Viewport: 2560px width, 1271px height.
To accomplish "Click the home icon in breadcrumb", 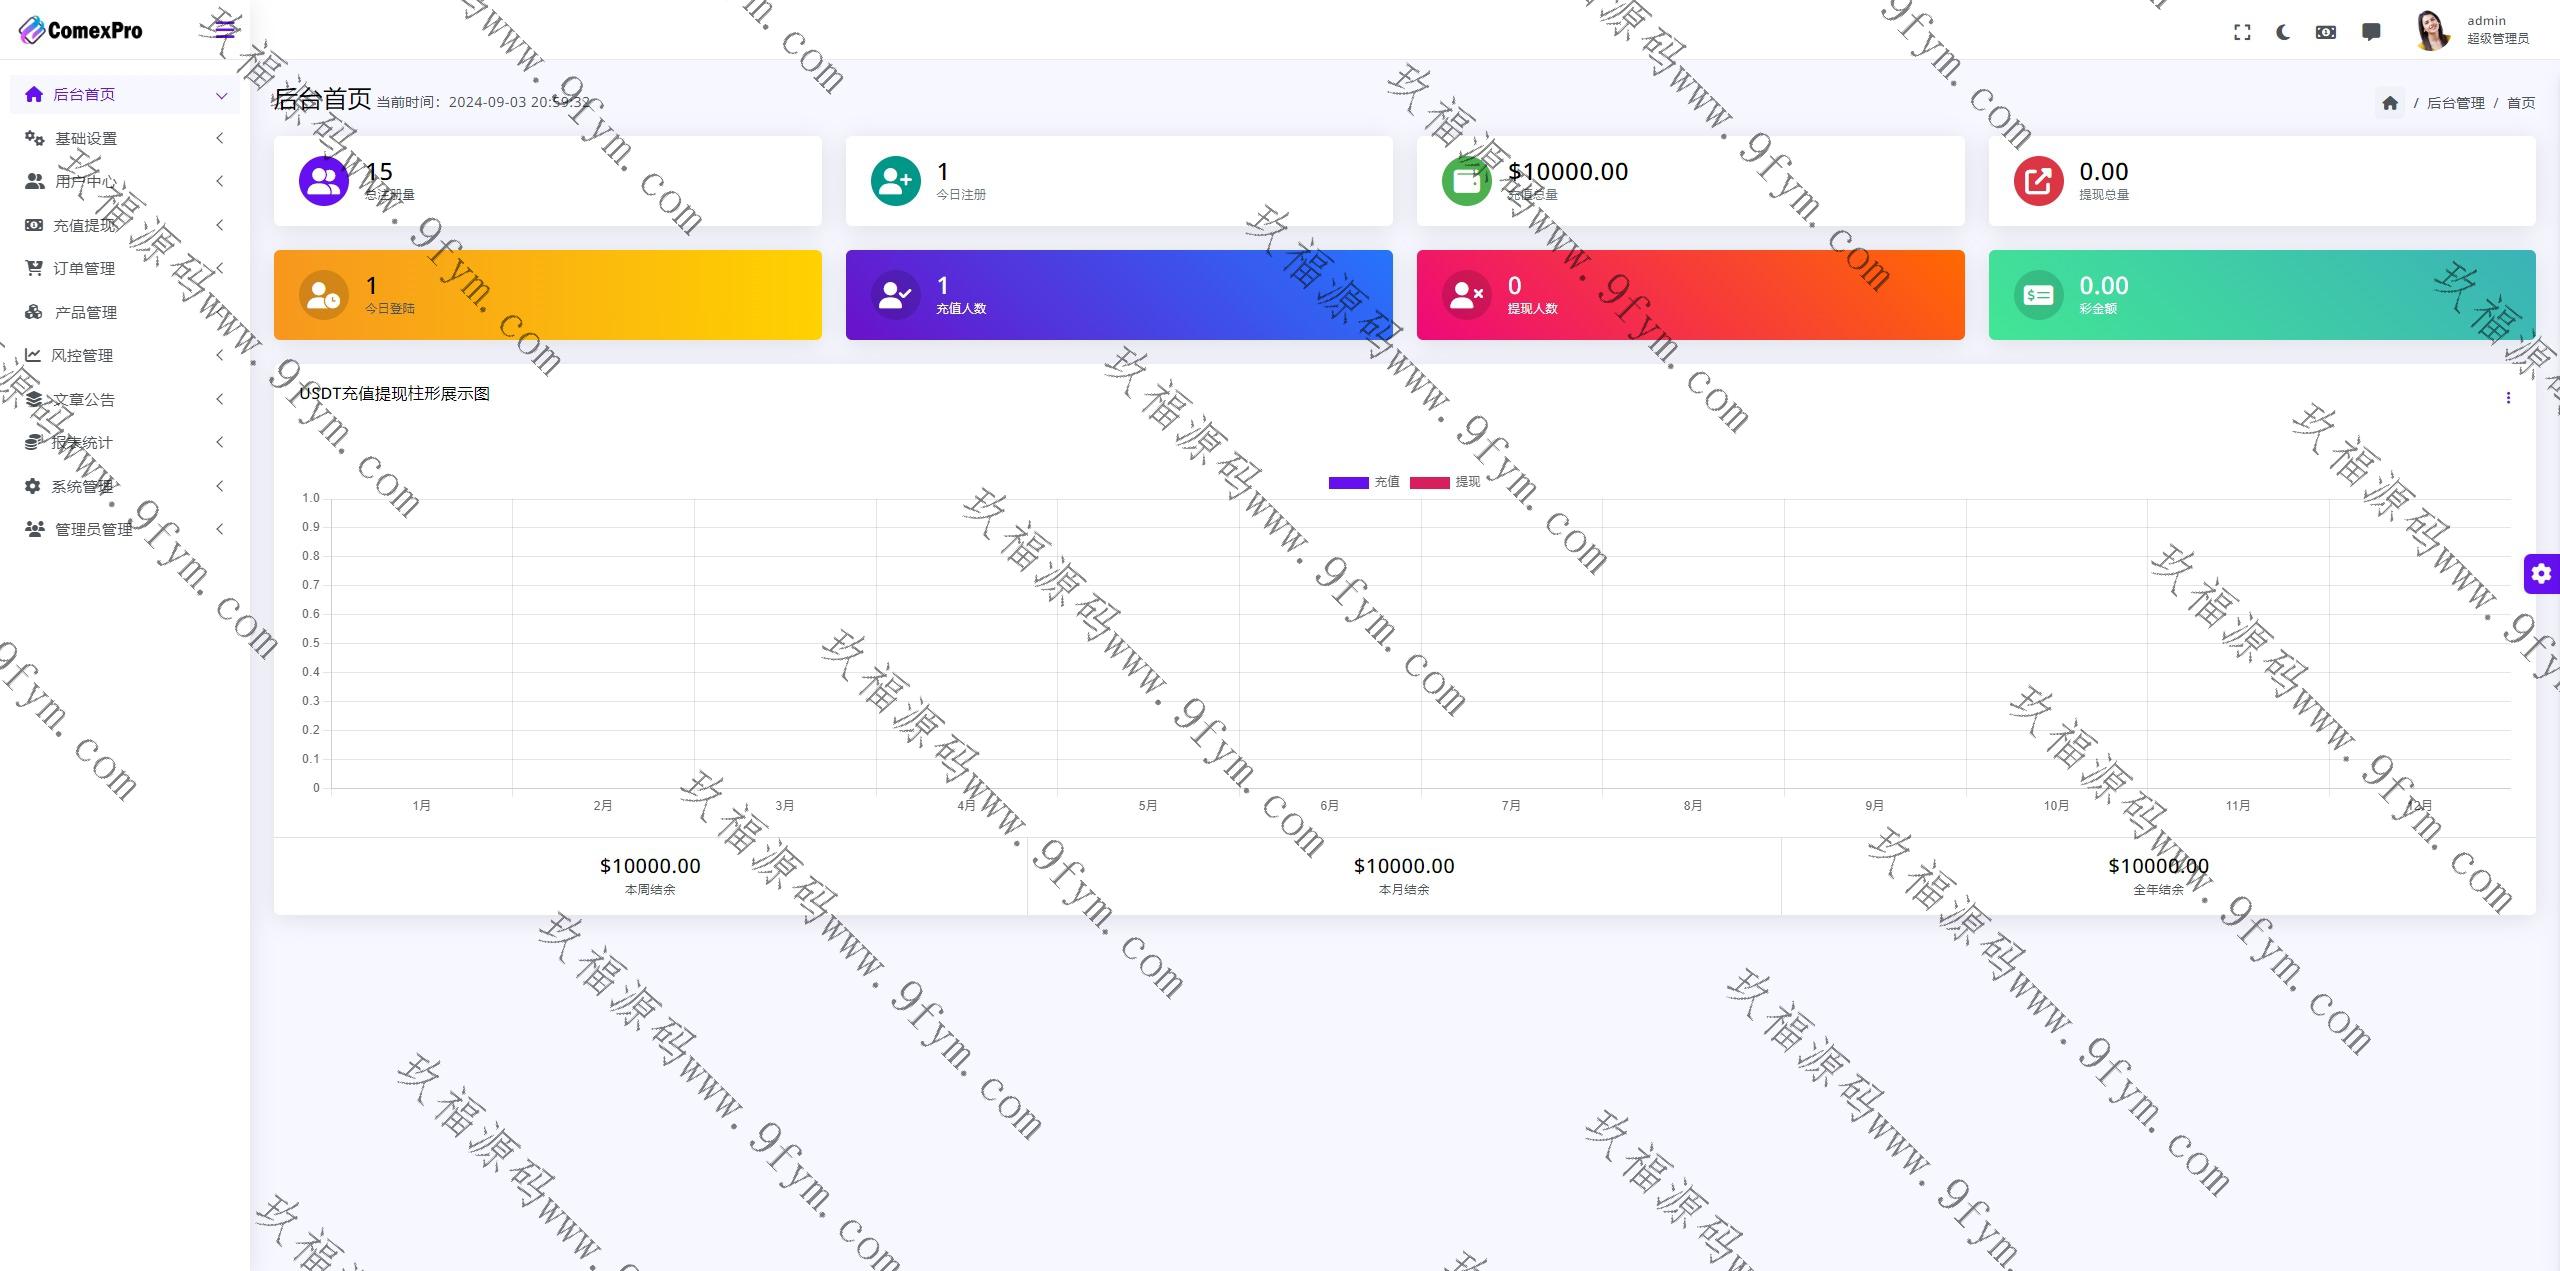I will [x=2390, y=103].
